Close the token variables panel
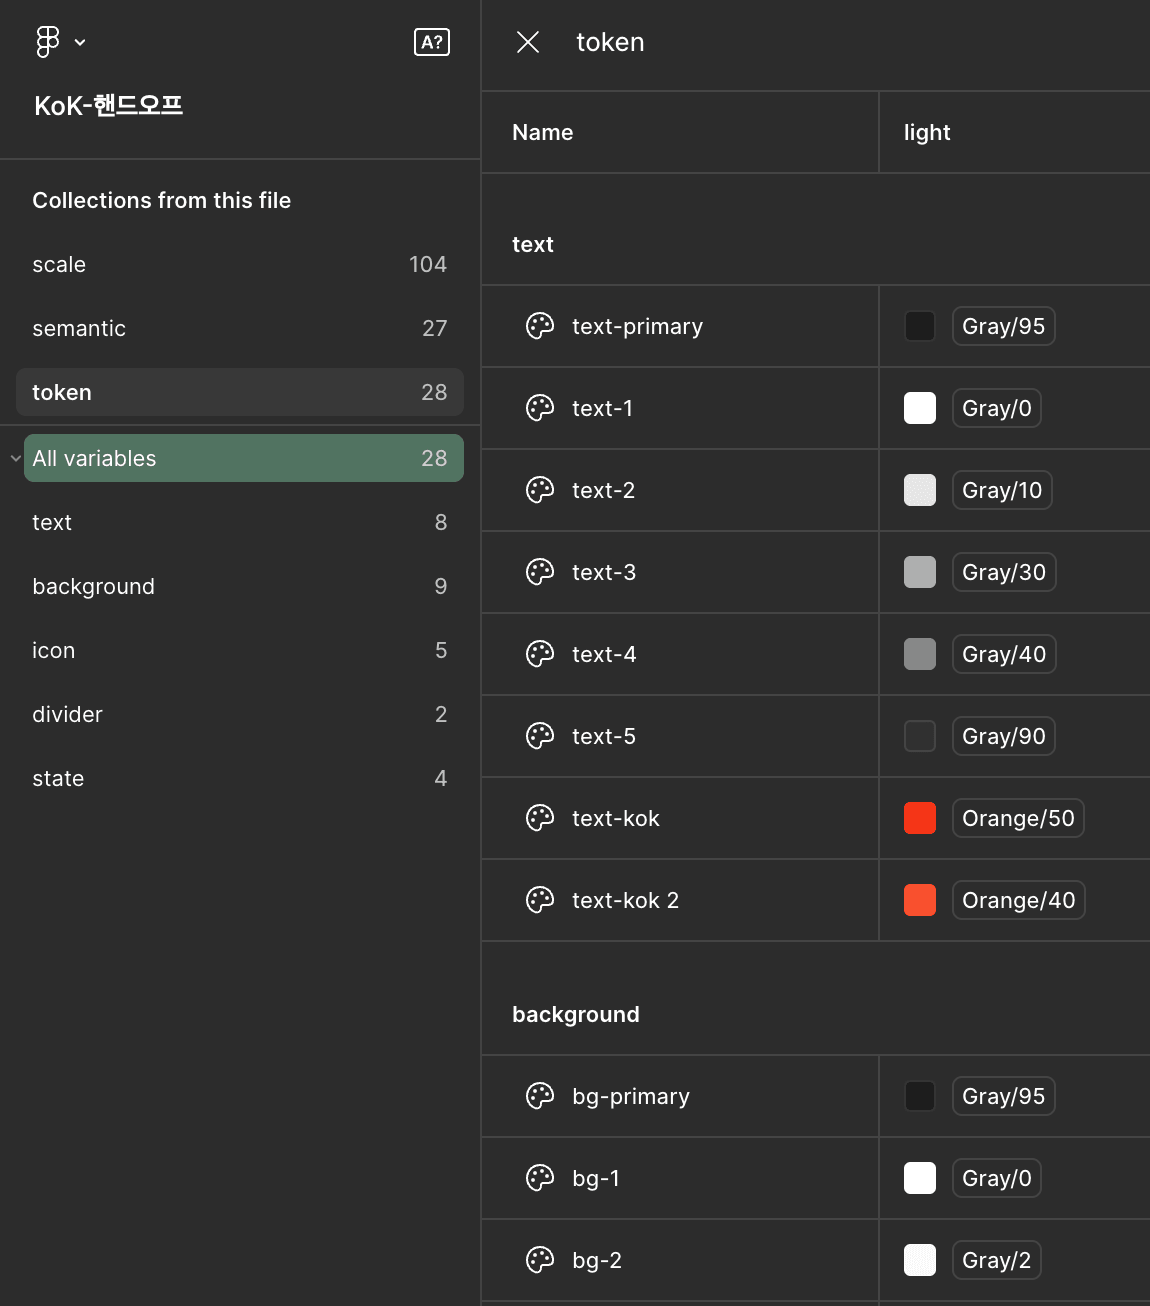The height and width of the screenshot is (1306, 1150). [528, 42]
